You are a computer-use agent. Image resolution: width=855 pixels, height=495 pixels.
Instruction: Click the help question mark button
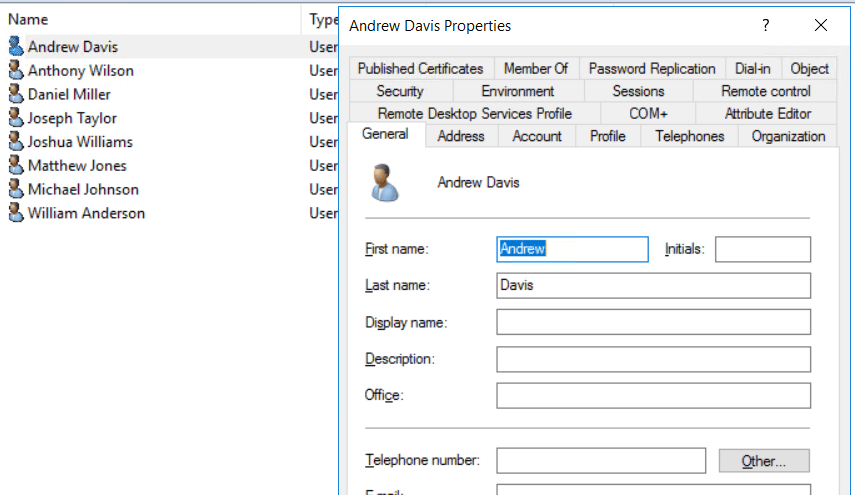coord(766,25)
